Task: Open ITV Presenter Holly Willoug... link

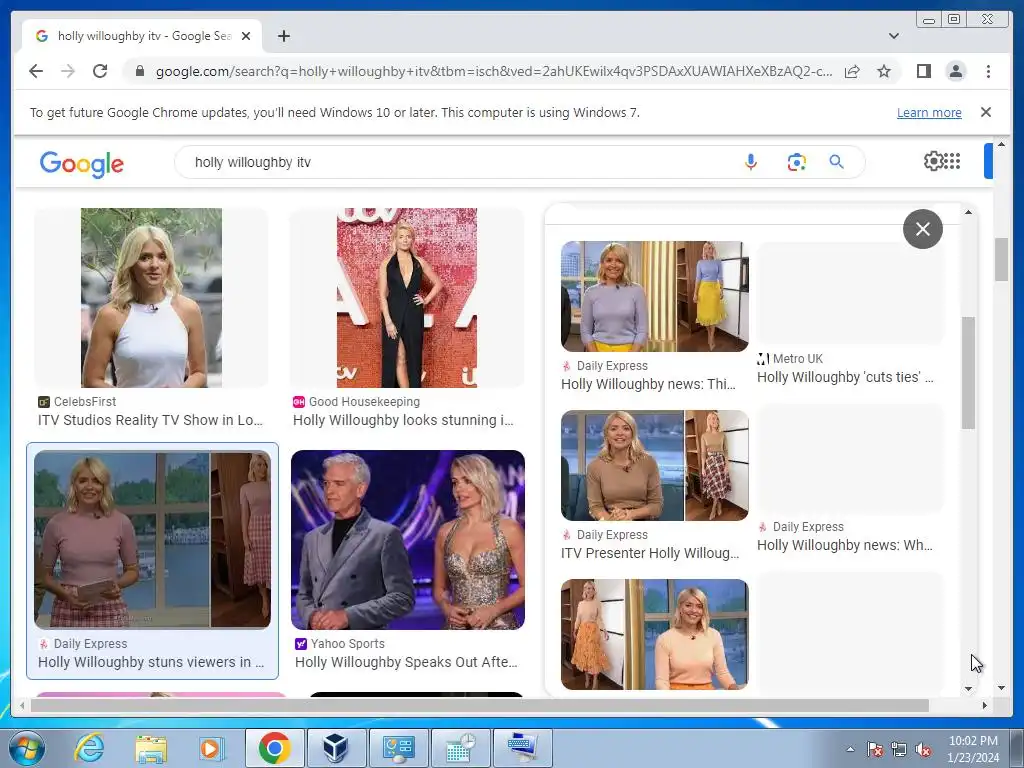Action: tap(650, 552)
